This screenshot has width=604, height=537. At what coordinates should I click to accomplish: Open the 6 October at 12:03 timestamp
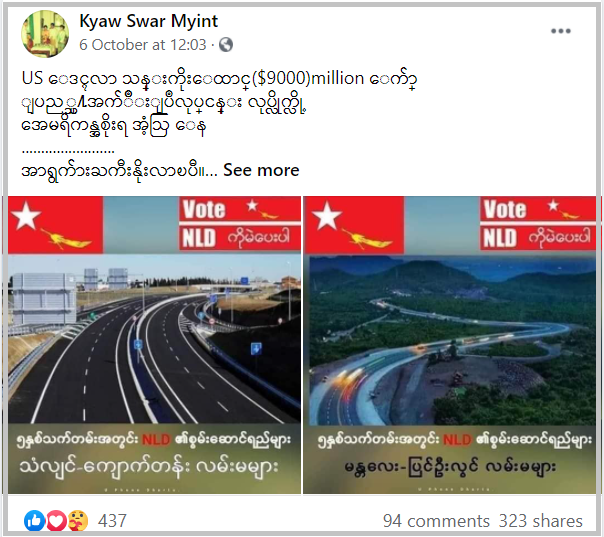coord(143,45)
